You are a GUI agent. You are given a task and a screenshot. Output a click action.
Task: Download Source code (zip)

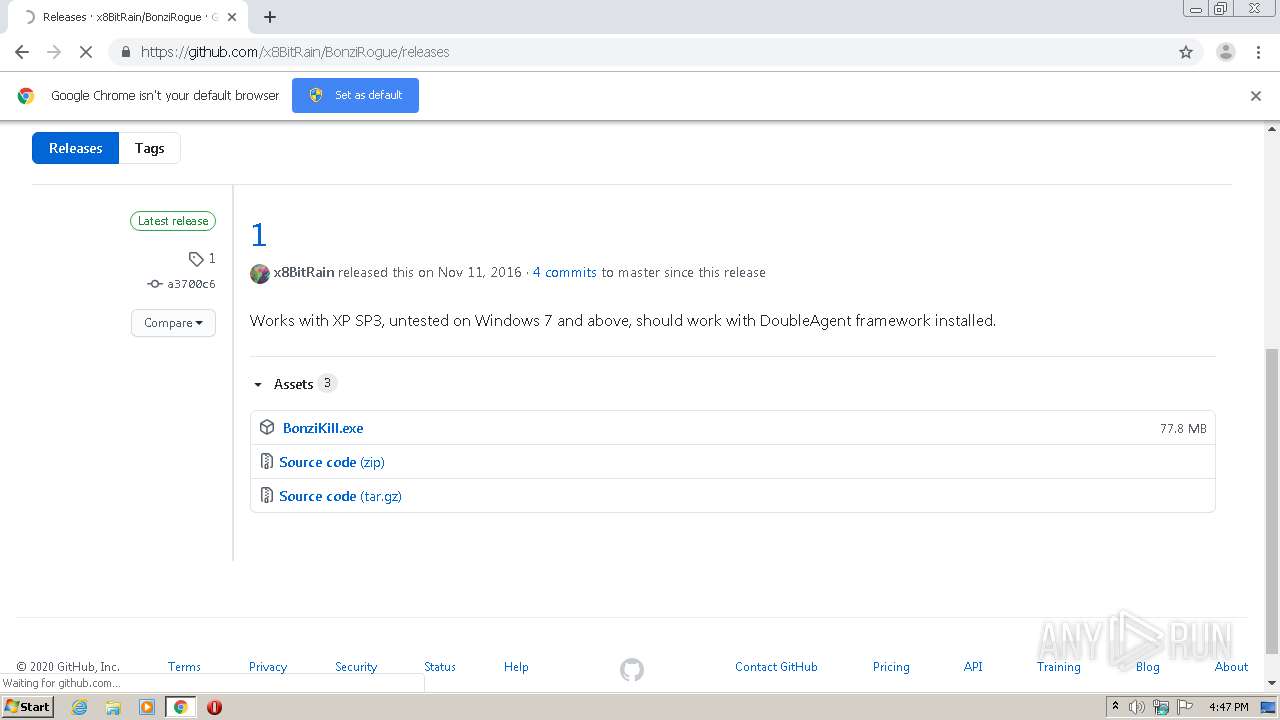point(332,462)
